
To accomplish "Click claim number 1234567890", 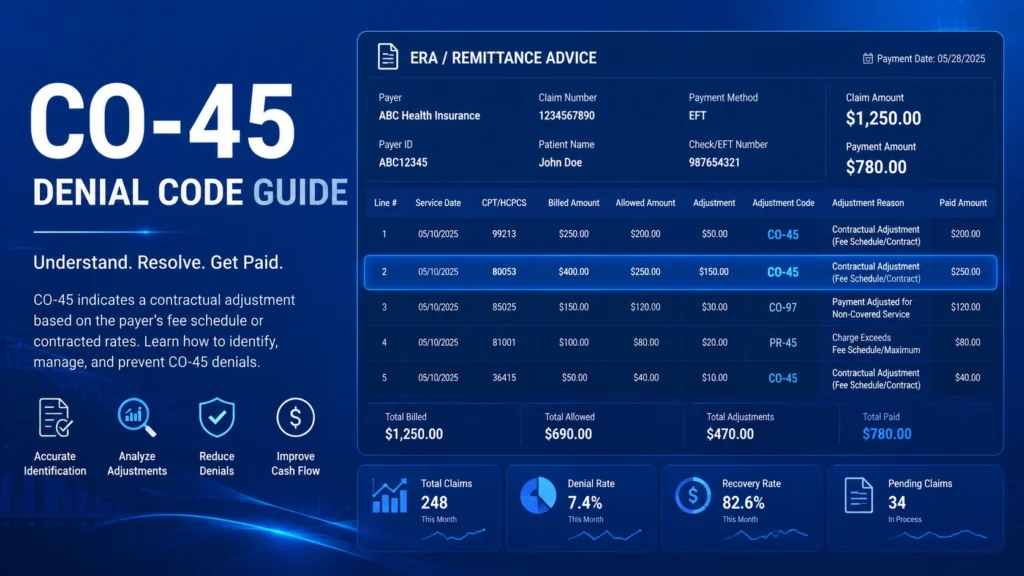I will tap(566, 116).
